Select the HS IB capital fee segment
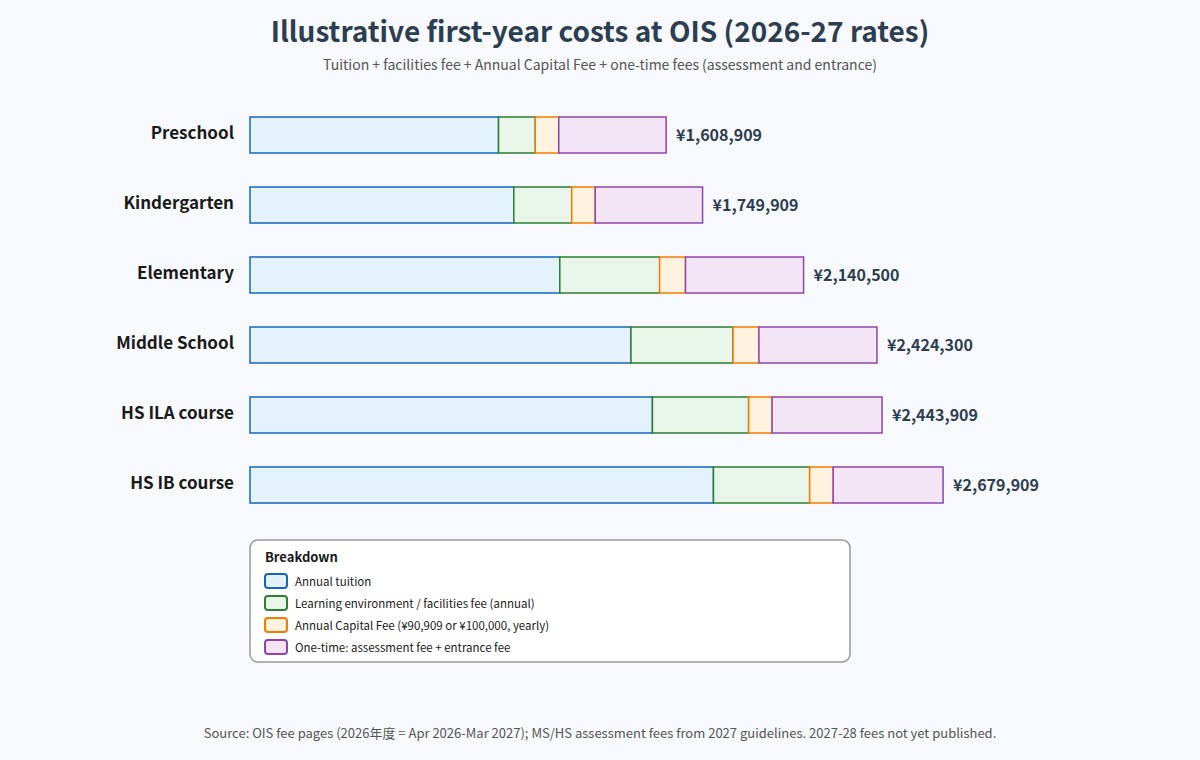The width and height of the screenshot is (1200, 760). [x=821, y=485]
